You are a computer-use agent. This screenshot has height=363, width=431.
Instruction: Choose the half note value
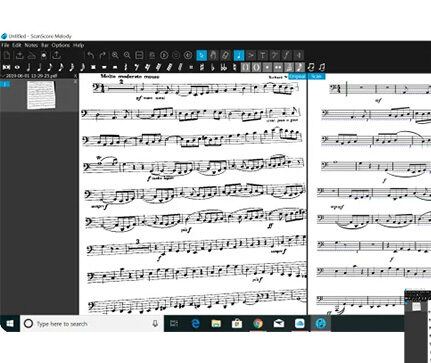click(x=28, y=67)
